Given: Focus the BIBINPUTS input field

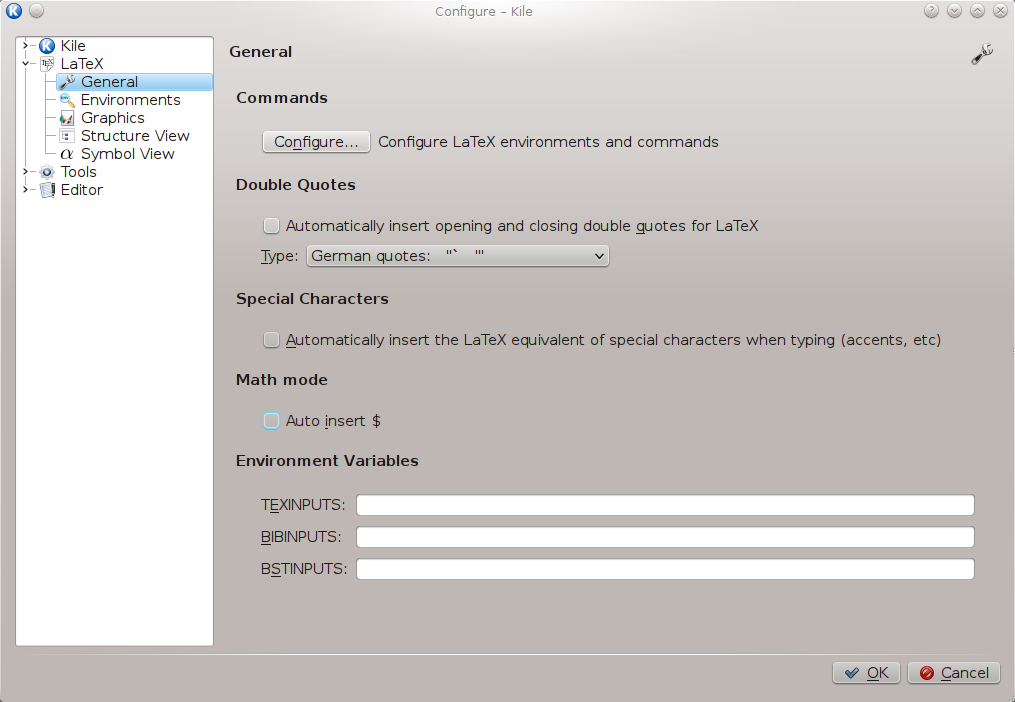Looking at the screenshot, I should click(665, 537).
